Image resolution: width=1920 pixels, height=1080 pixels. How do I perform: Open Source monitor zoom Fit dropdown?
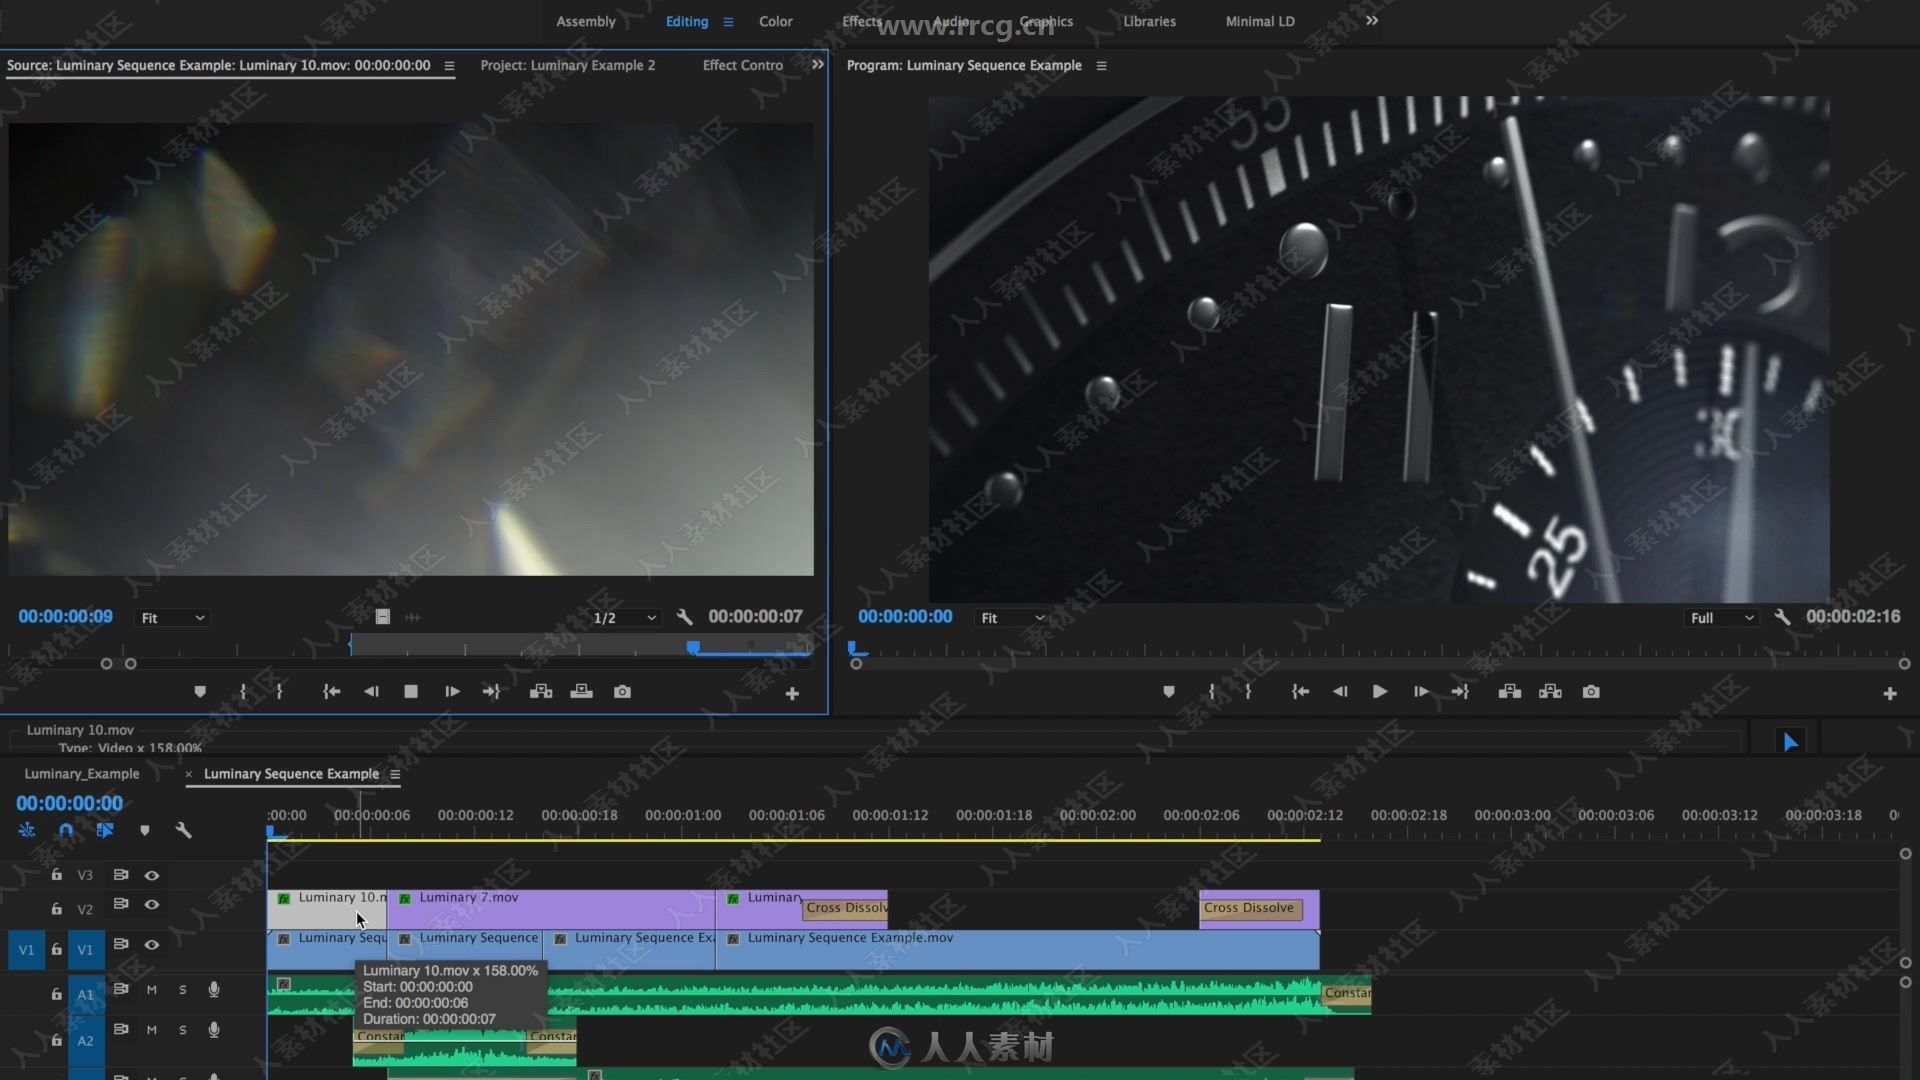[172, 618]
